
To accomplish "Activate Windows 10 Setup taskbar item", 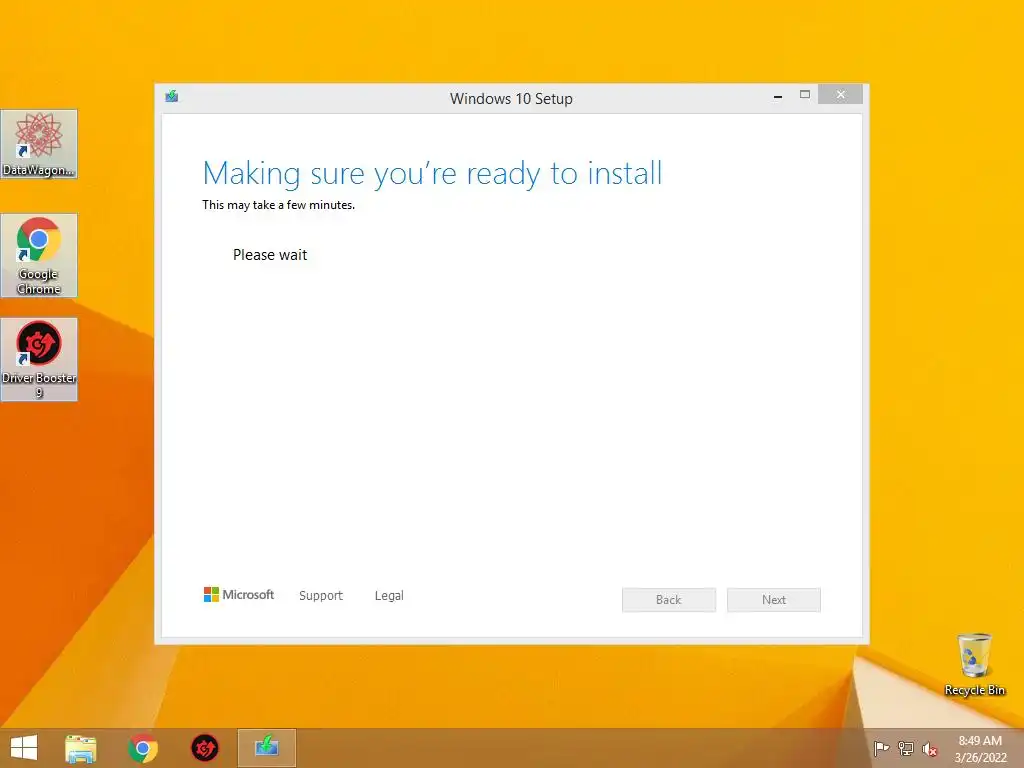I will click(x=266, y=748).
